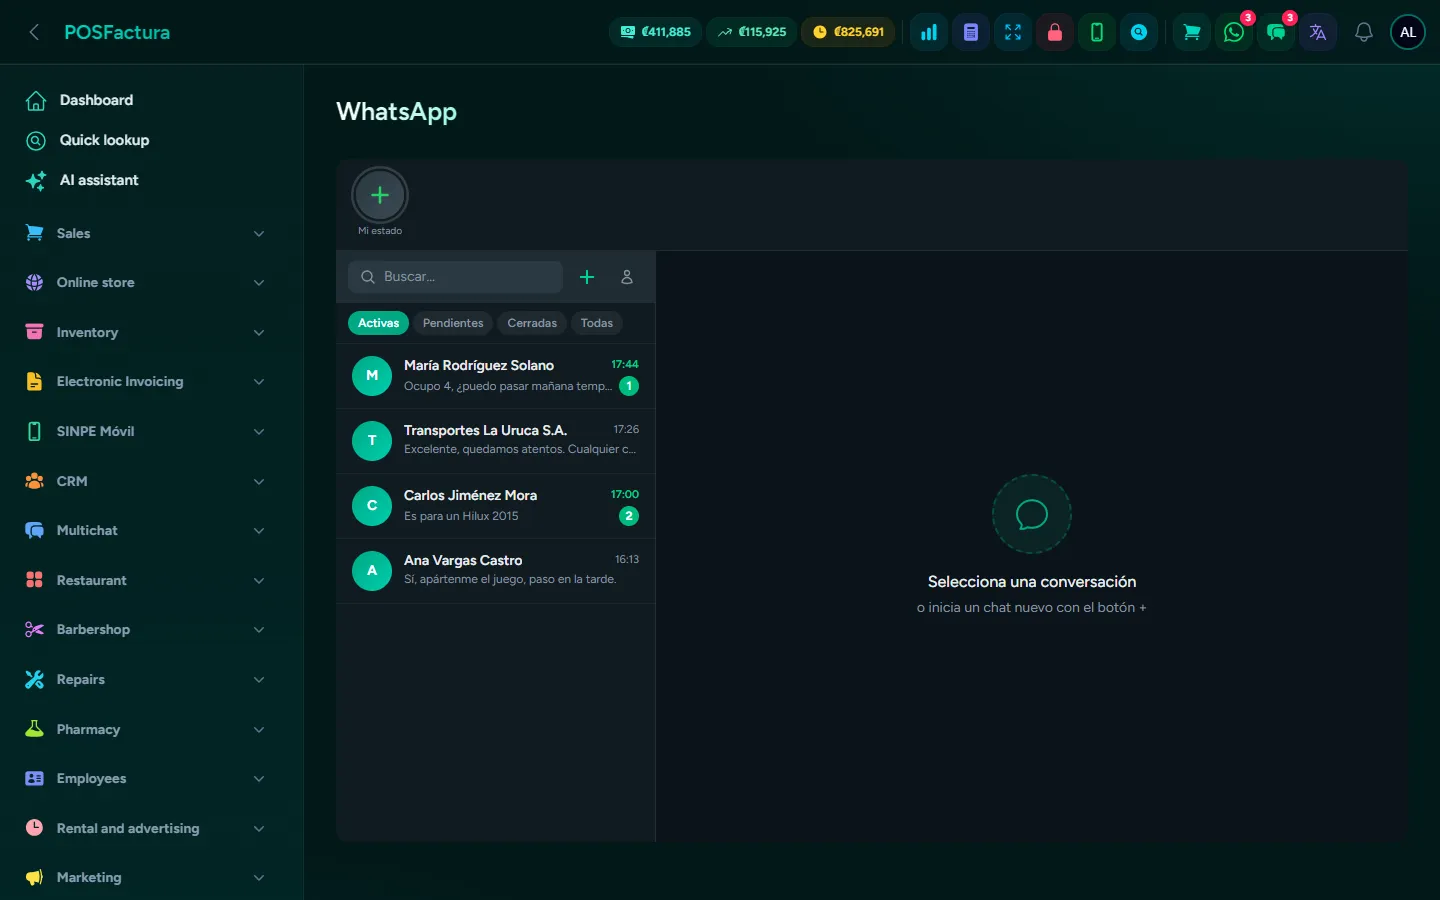Viewport: 1440px width, 900px height.
Task: Open the notifications bell
Action: click(1364, 32)
